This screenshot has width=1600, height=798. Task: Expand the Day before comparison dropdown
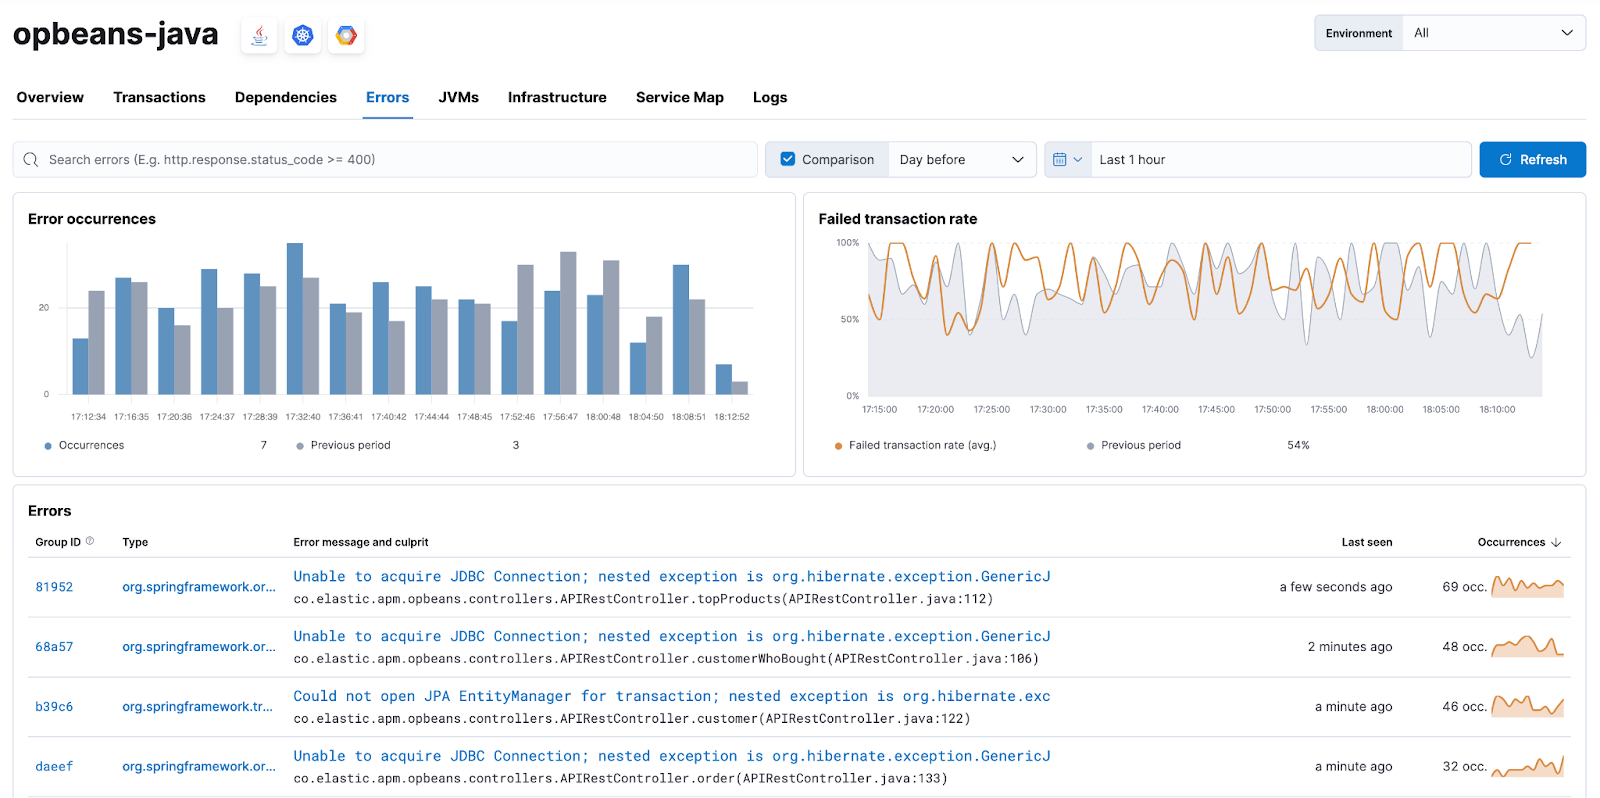point(961,160)
